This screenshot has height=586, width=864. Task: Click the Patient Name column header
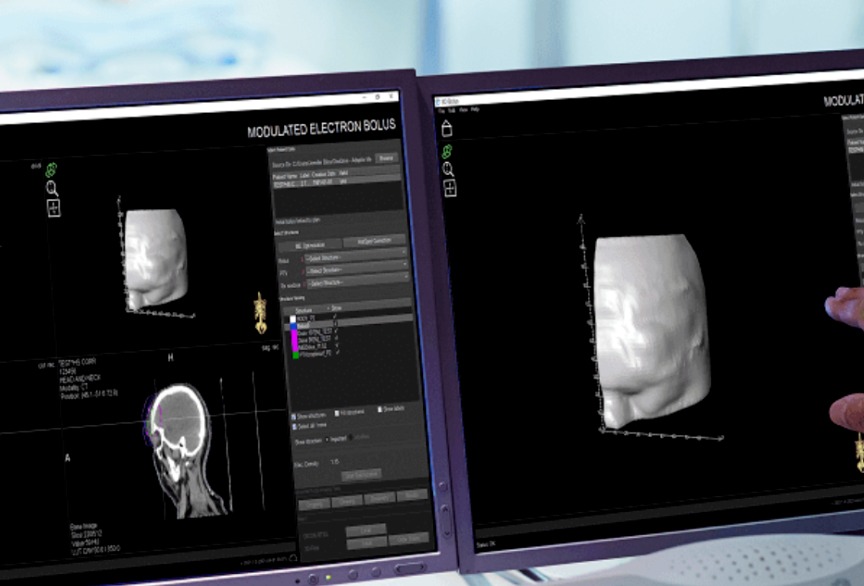click(285, 176)
